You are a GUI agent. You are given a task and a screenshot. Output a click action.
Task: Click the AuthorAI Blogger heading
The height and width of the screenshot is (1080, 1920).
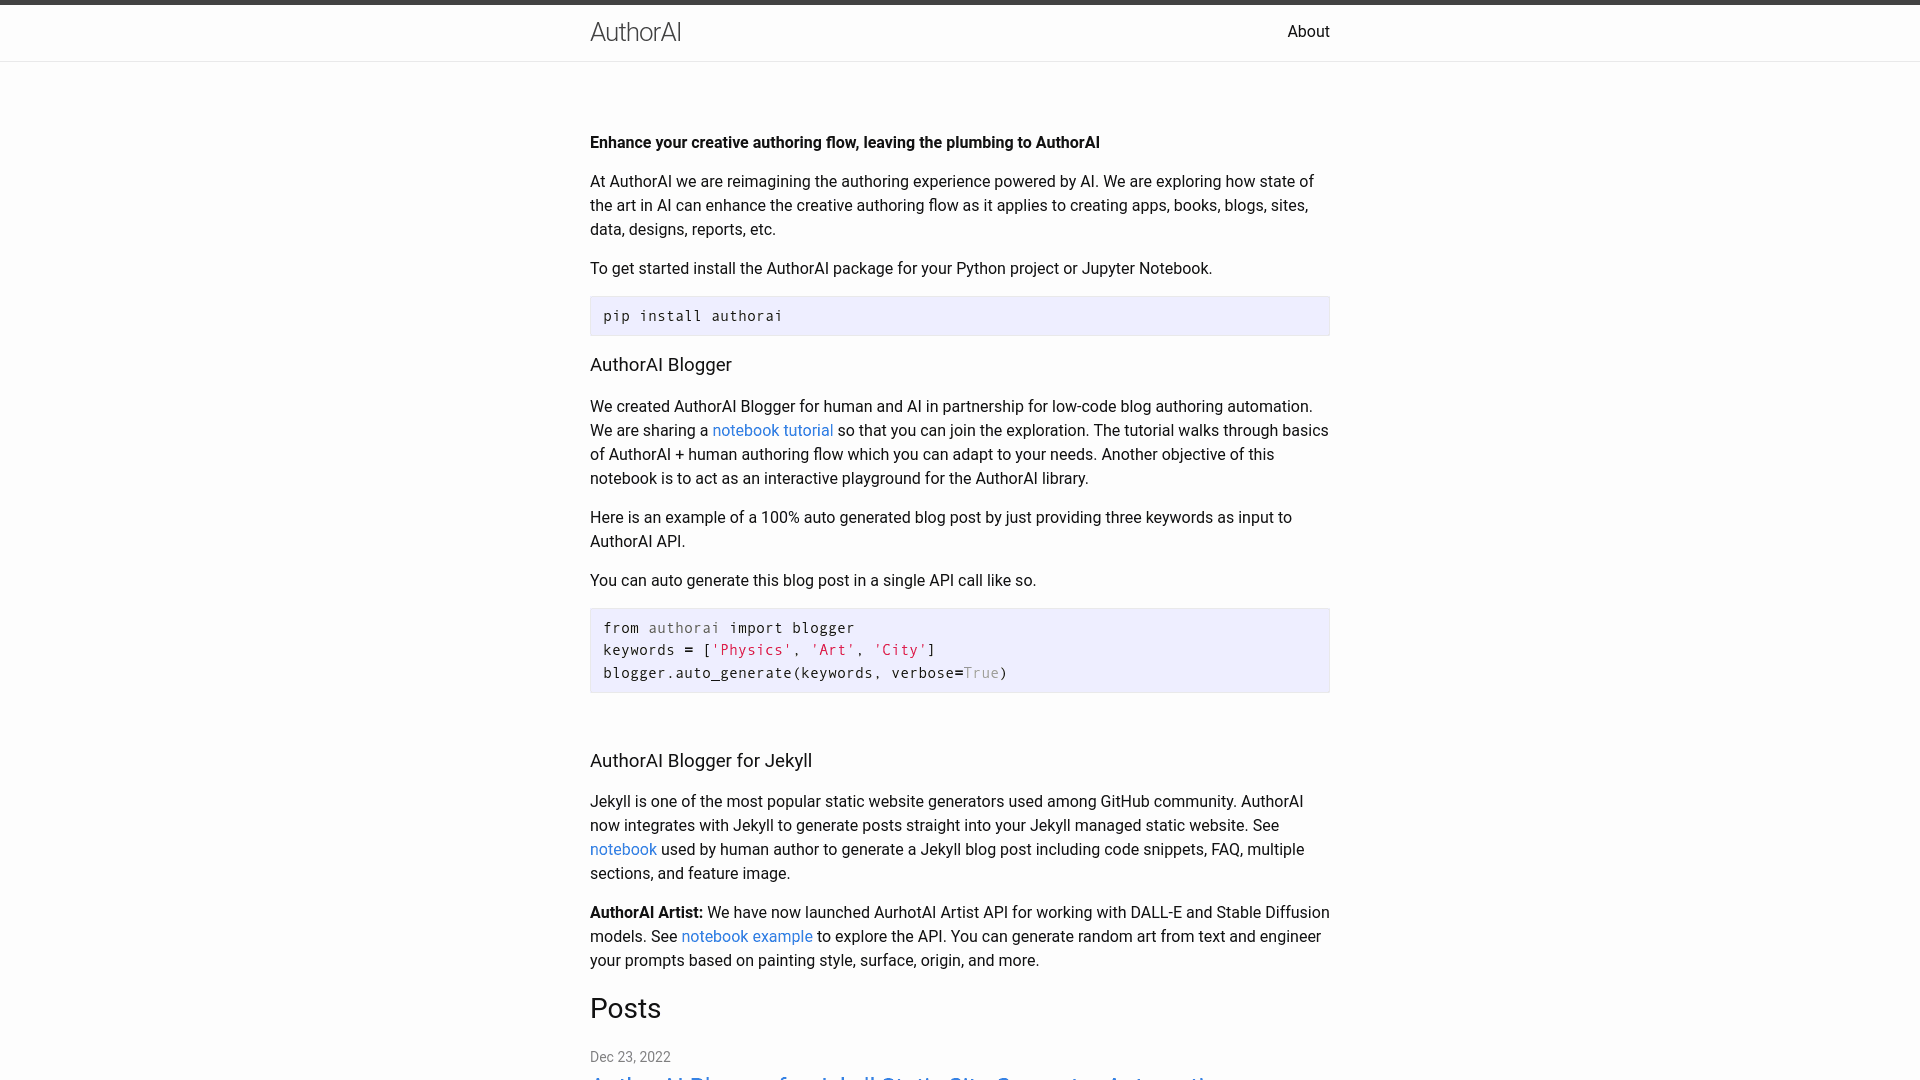pyautogui.click(x=660, y=365)
